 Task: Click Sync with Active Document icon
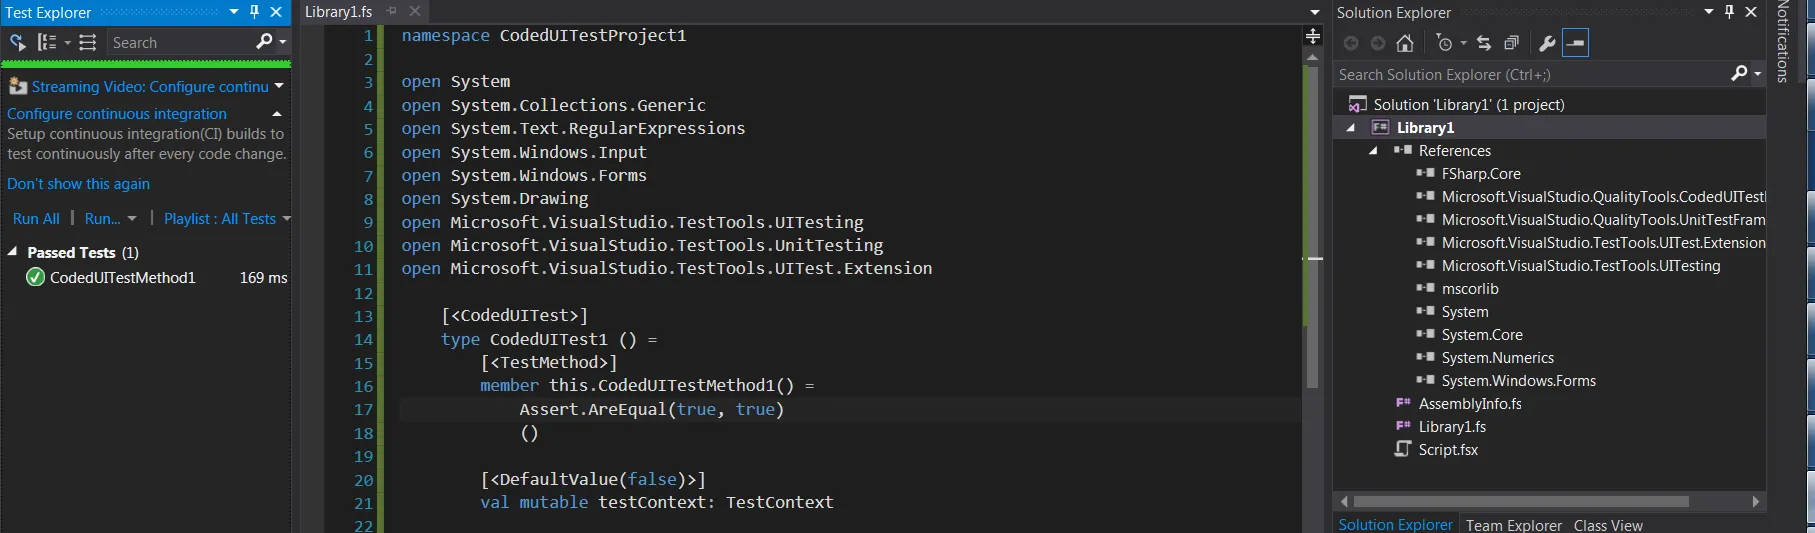(1484, 43)
